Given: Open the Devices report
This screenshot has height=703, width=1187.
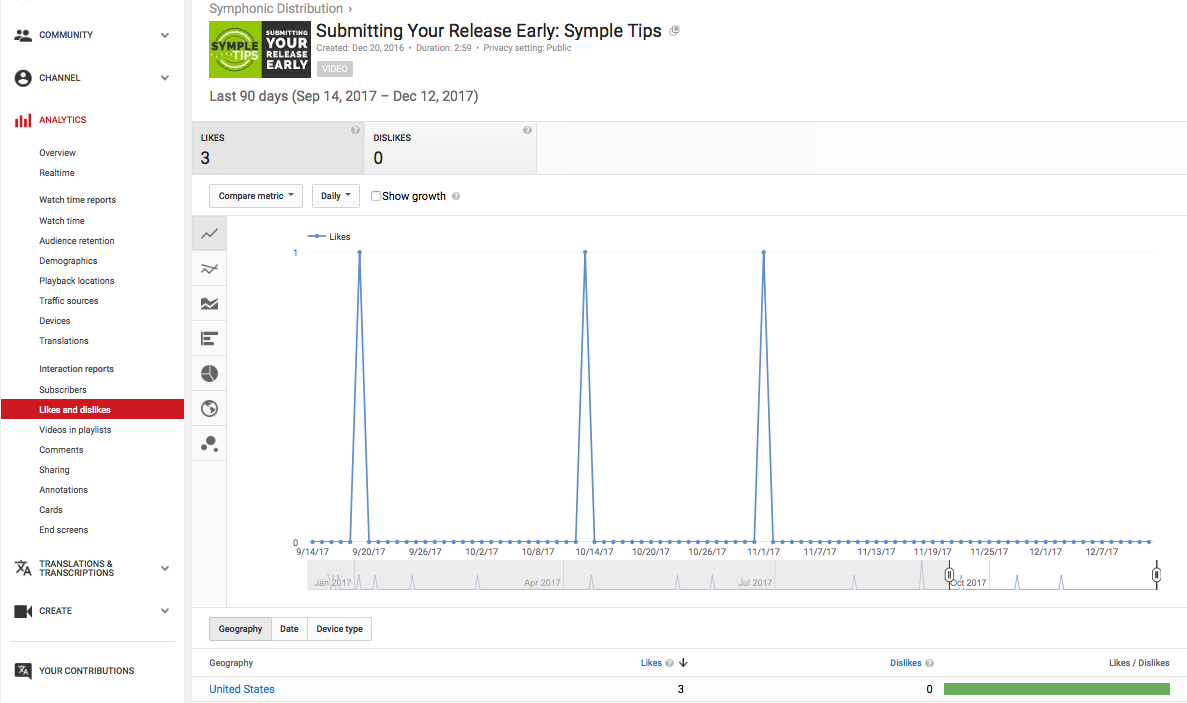Looking at the screenshot, I should point(55,321).
